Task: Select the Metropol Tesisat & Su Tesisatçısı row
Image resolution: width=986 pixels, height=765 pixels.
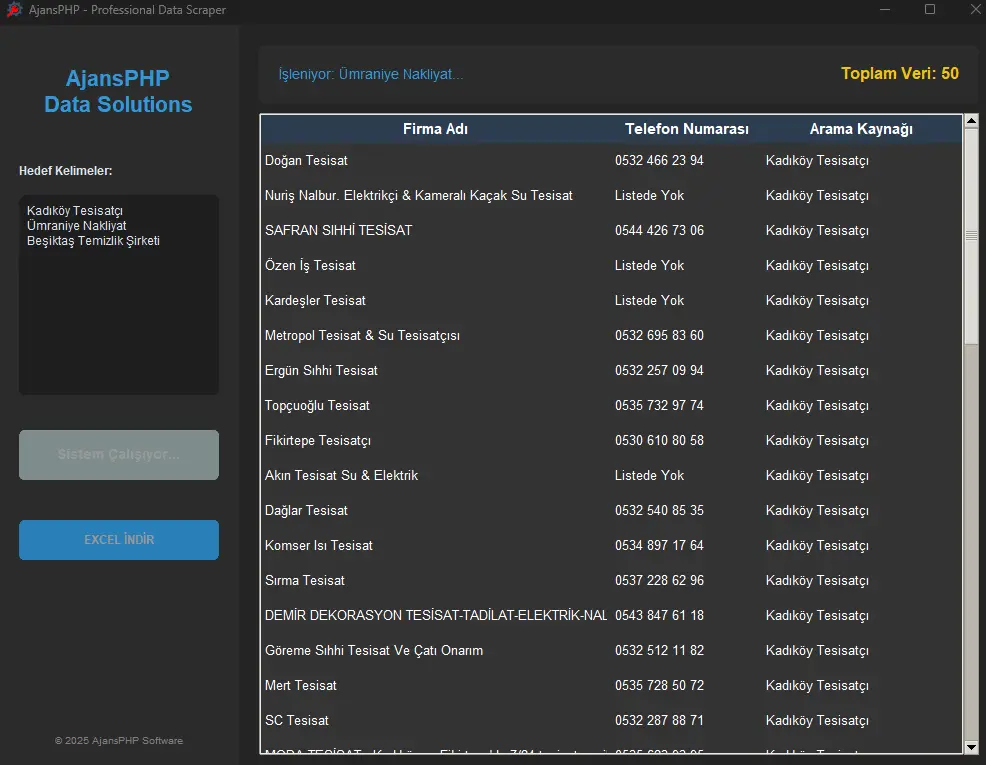Action: 362,336
